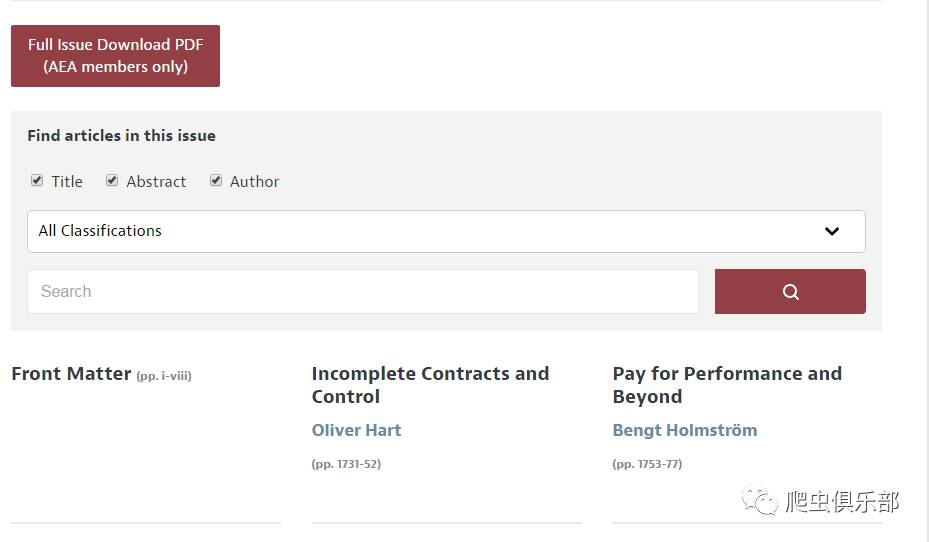Viewport: 929px width, 542px height.
Task: View author Oliver Hart's link
Action: pos(356,430)
